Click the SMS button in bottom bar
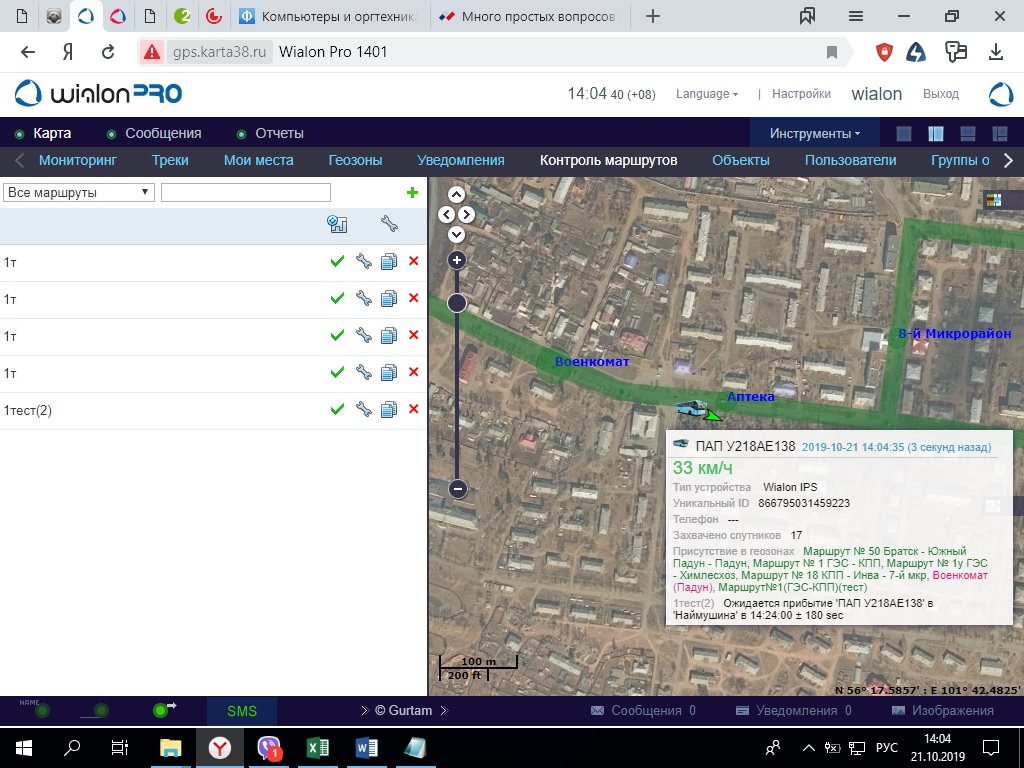The width and height of the screenshot is (1024, 768). tap(242, 711)
